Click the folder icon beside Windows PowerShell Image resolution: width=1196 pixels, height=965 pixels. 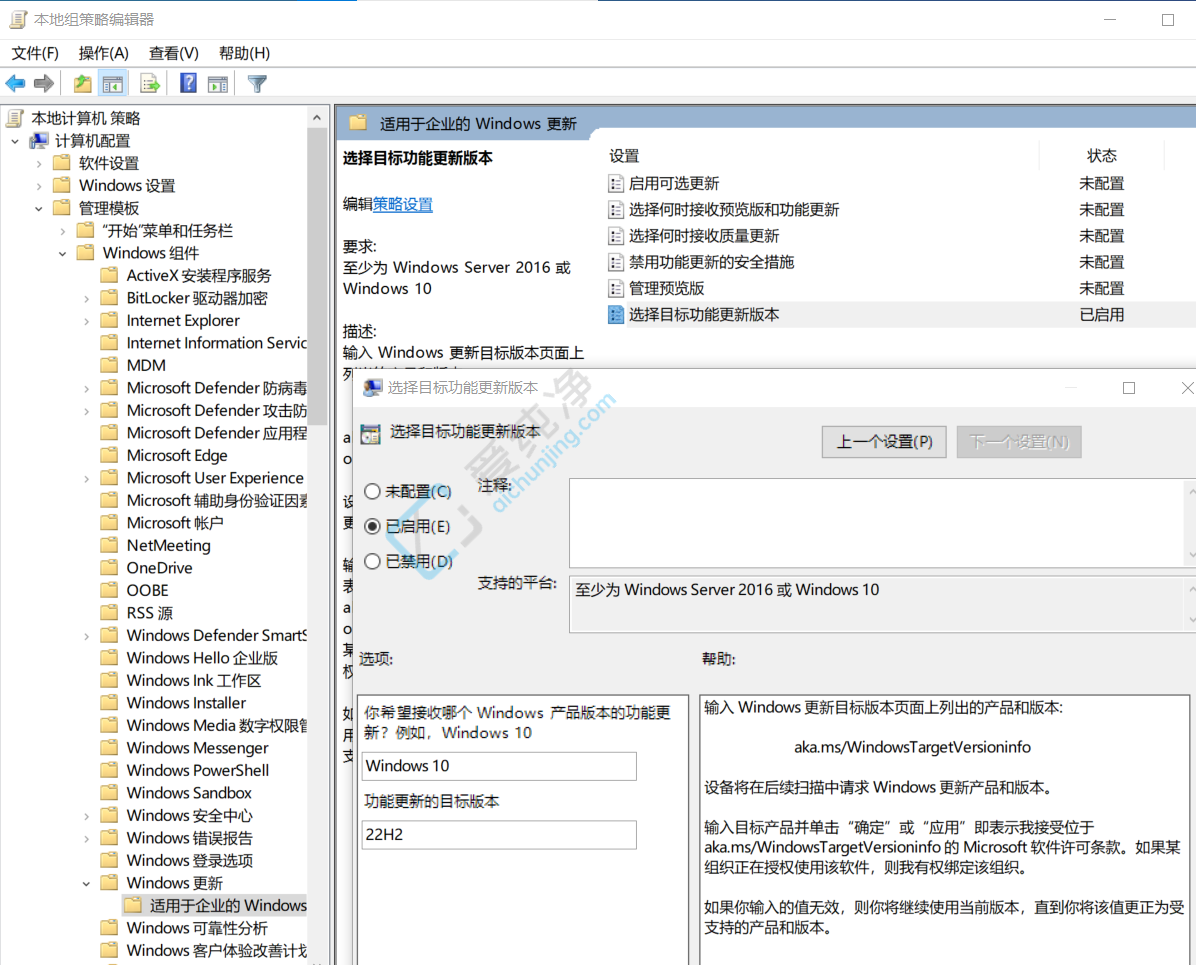[110, 770]
